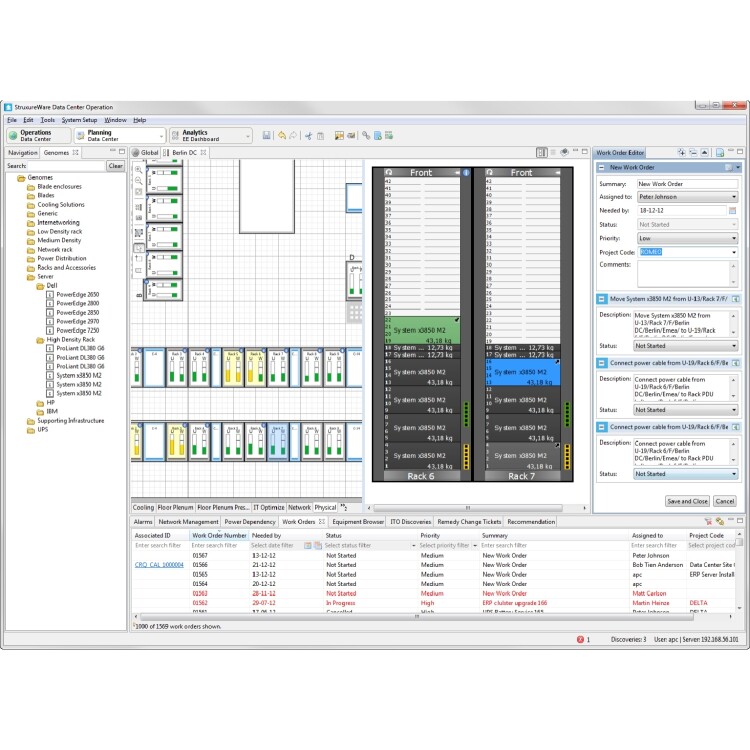Click the rack layout toggle icon above racks
Screen dimensions: 750x750
pos(541,153)
